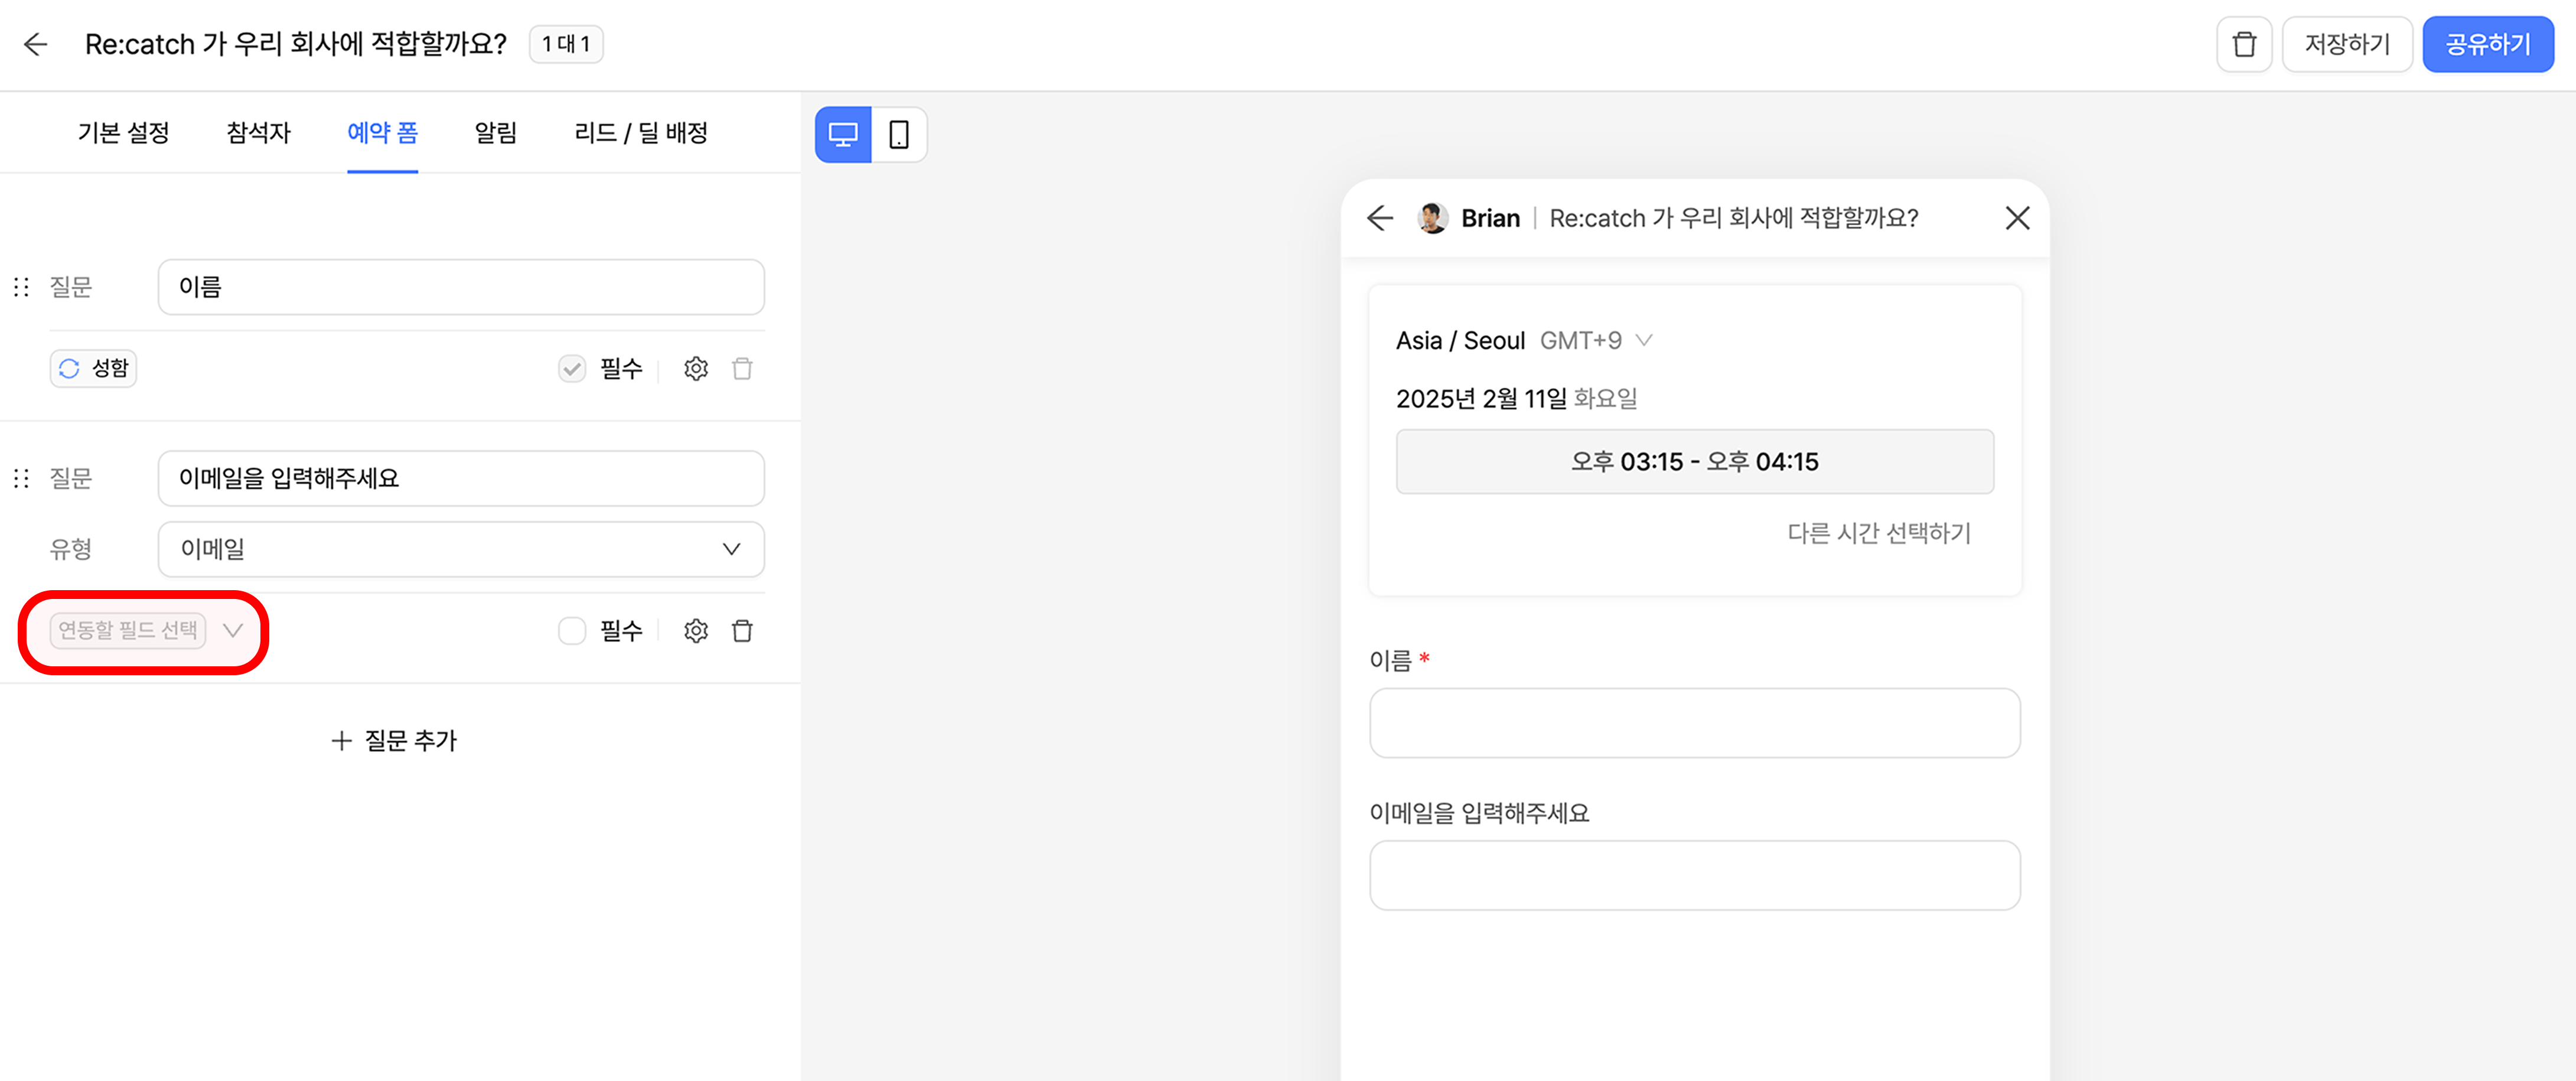Open Asia / Seoul timezone dropdown
The height and width of the screenshot is (1081, 2576).
1523,341
